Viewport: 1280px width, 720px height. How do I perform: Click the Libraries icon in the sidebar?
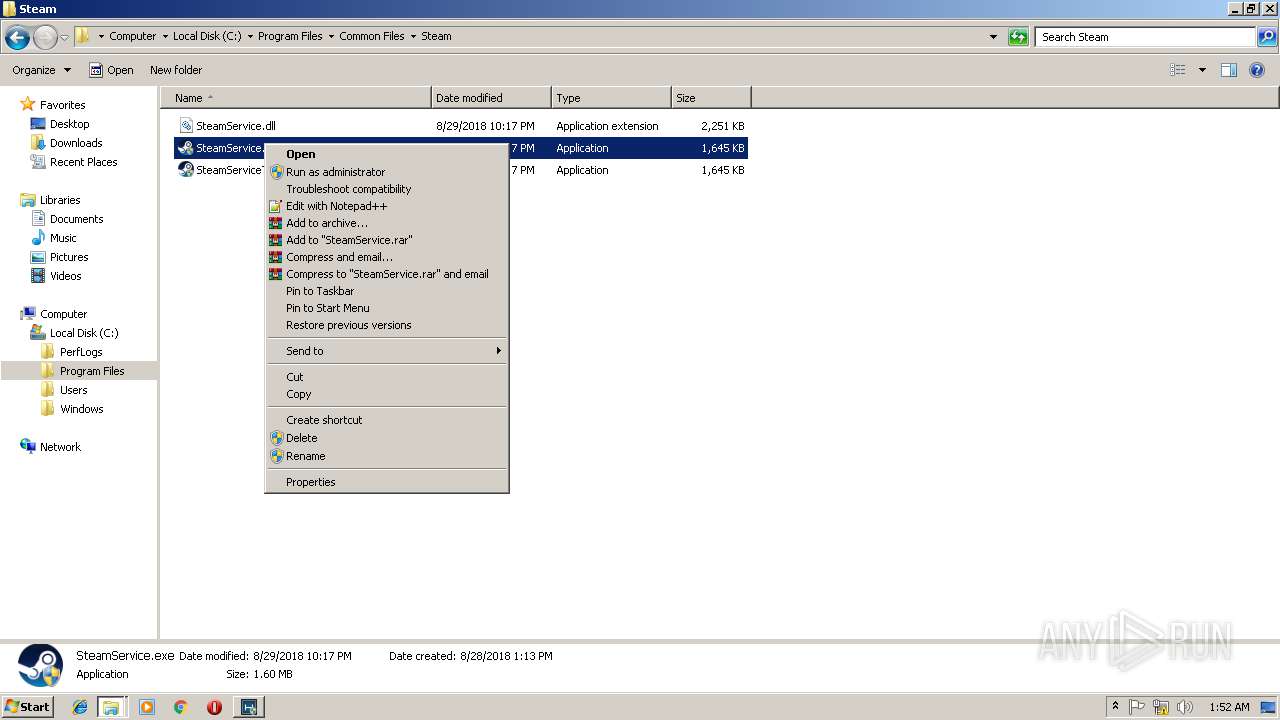coord(28,200)
